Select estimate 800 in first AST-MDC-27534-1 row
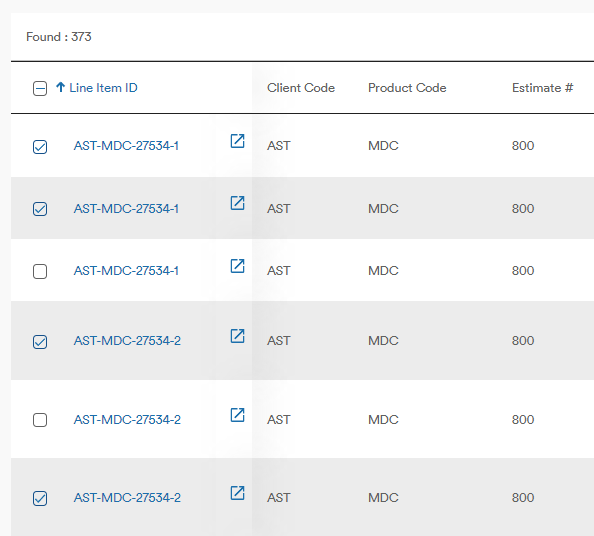The width and height of the screenshot is (594, 536). 523,145
